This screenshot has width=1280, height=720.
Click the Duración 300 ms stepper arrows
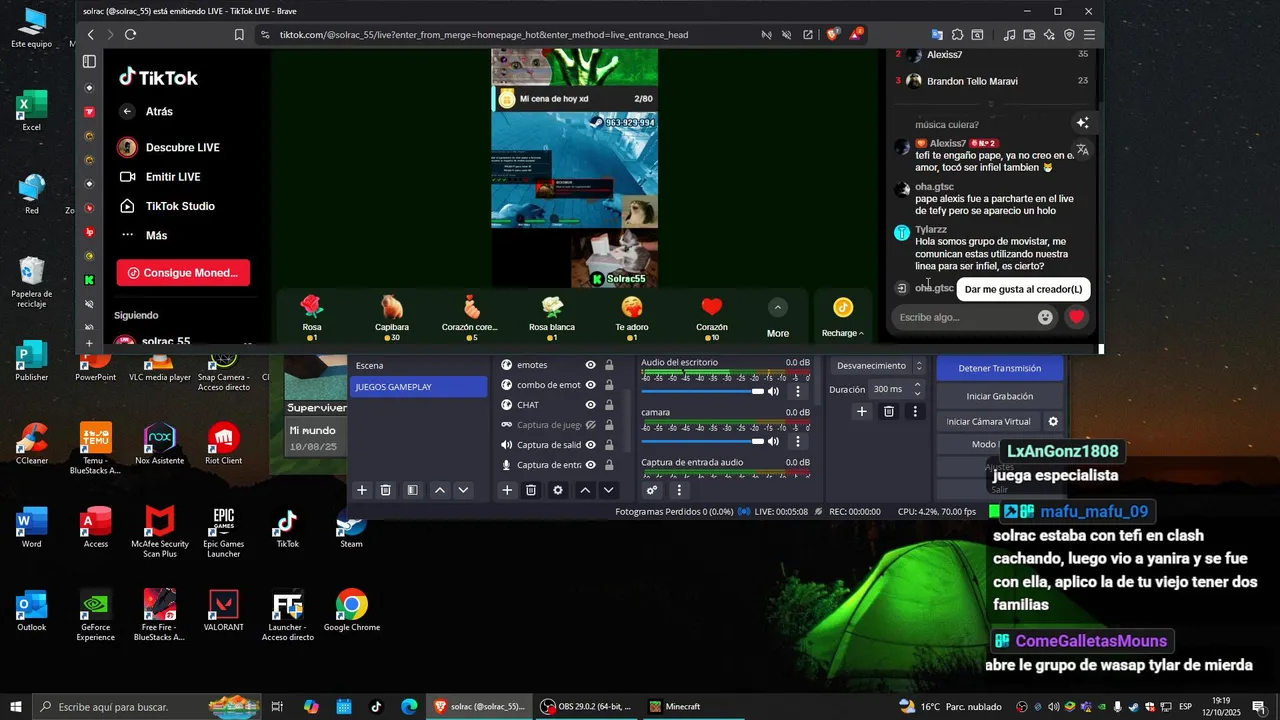tap(917, 389)
